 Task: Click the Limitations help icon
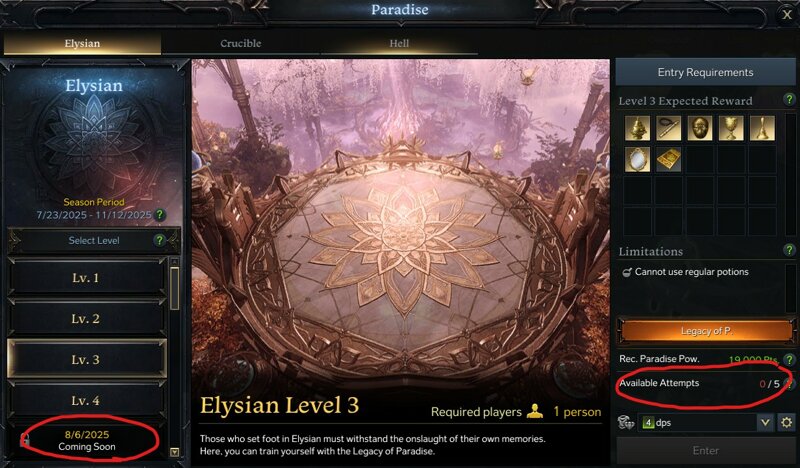[789, 250]
